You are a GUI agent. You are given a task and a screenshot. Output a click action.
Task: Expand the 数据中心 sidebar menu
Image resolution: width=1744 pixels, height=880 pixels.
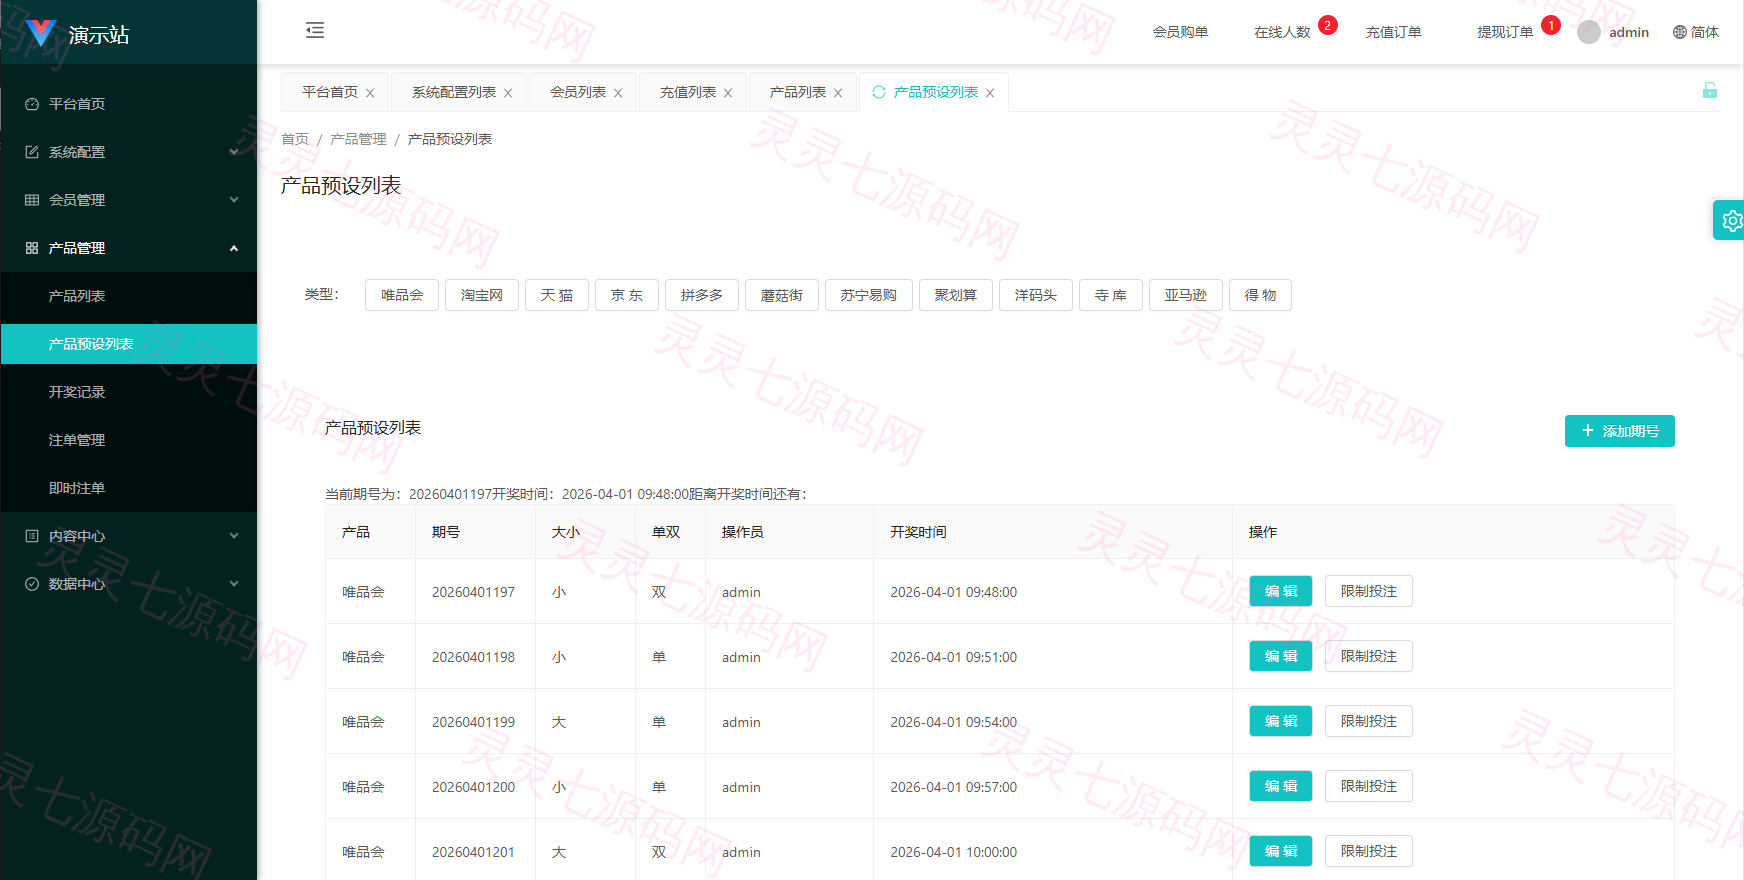click(129, 584)
